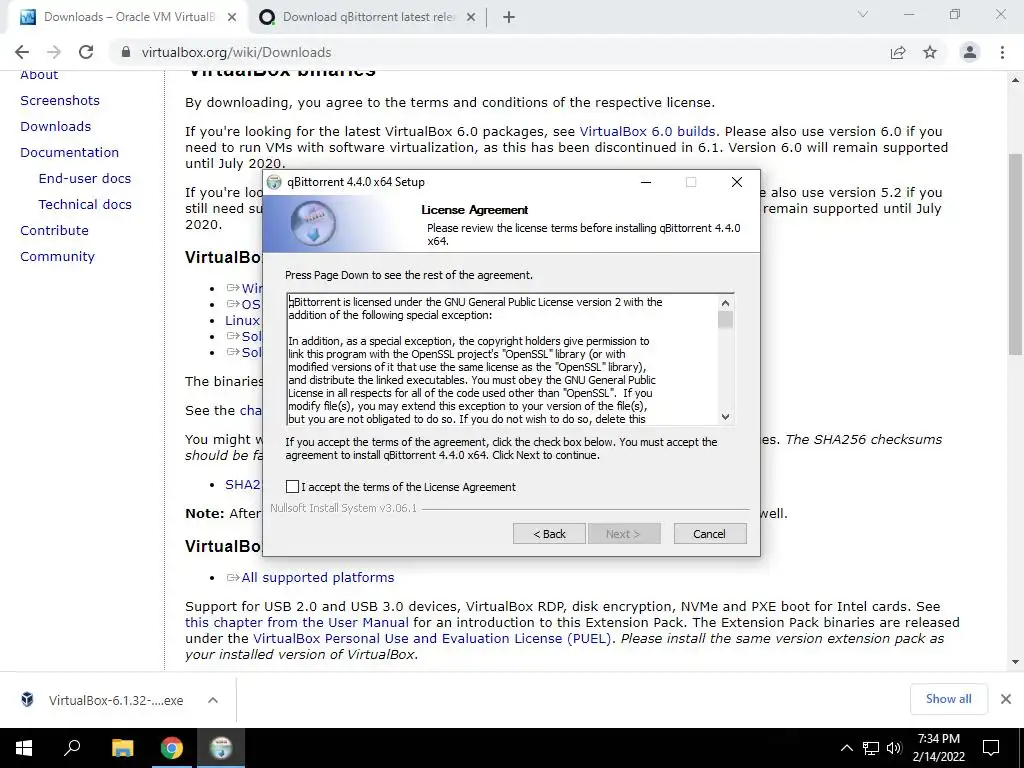Viewport: 1024px width, 768px height.
Task: Open the Screenshots sidebar link
Action: coord(60,101)
